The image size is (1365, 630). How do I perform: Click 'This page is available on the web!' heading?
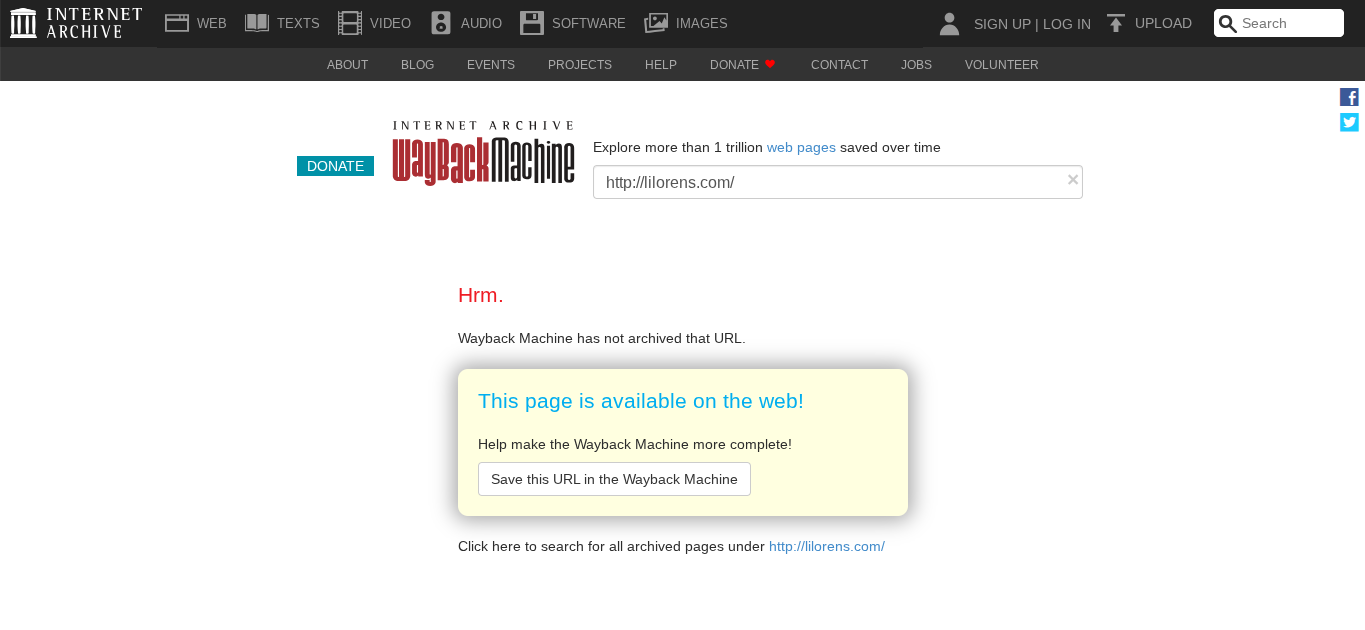[x=641, y=401]
